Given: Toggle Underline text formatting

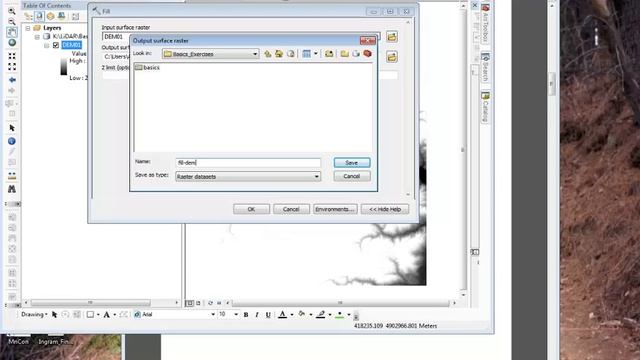Looking at the screenshot, I should click(268, 315).
